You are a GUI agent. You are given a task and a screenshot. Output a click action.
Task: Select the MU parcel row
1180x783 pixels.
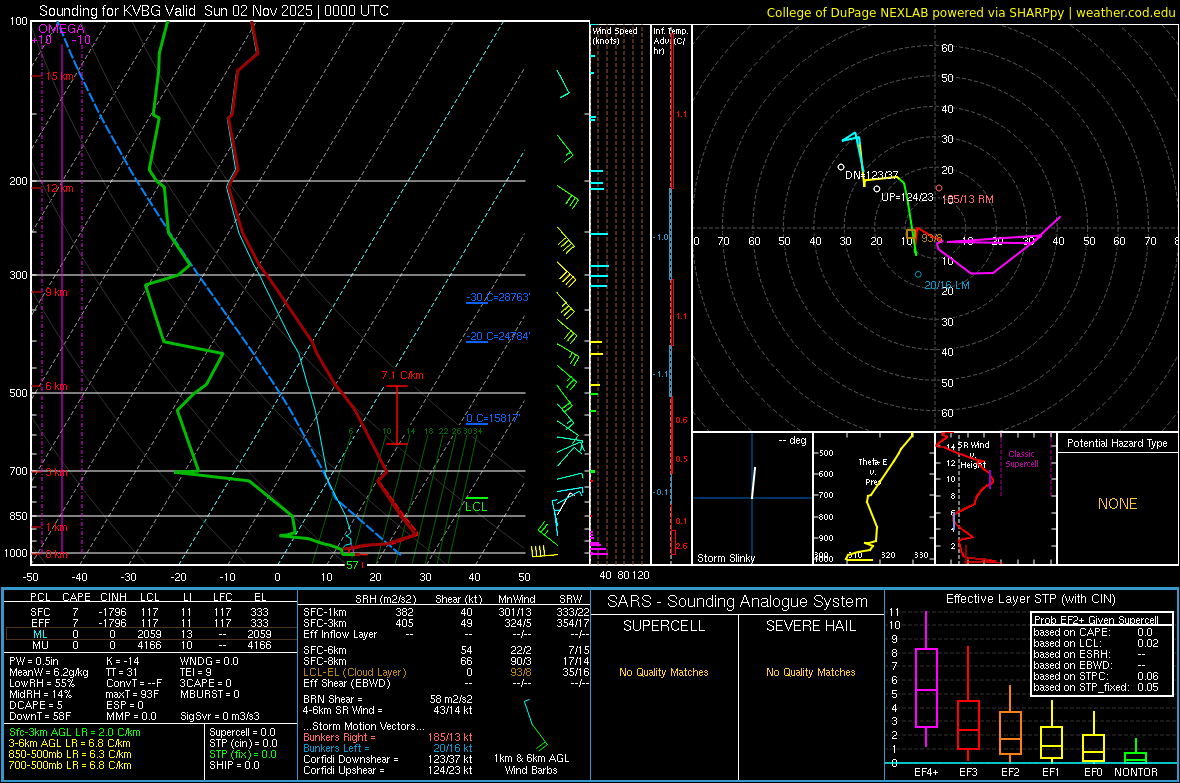151,645
